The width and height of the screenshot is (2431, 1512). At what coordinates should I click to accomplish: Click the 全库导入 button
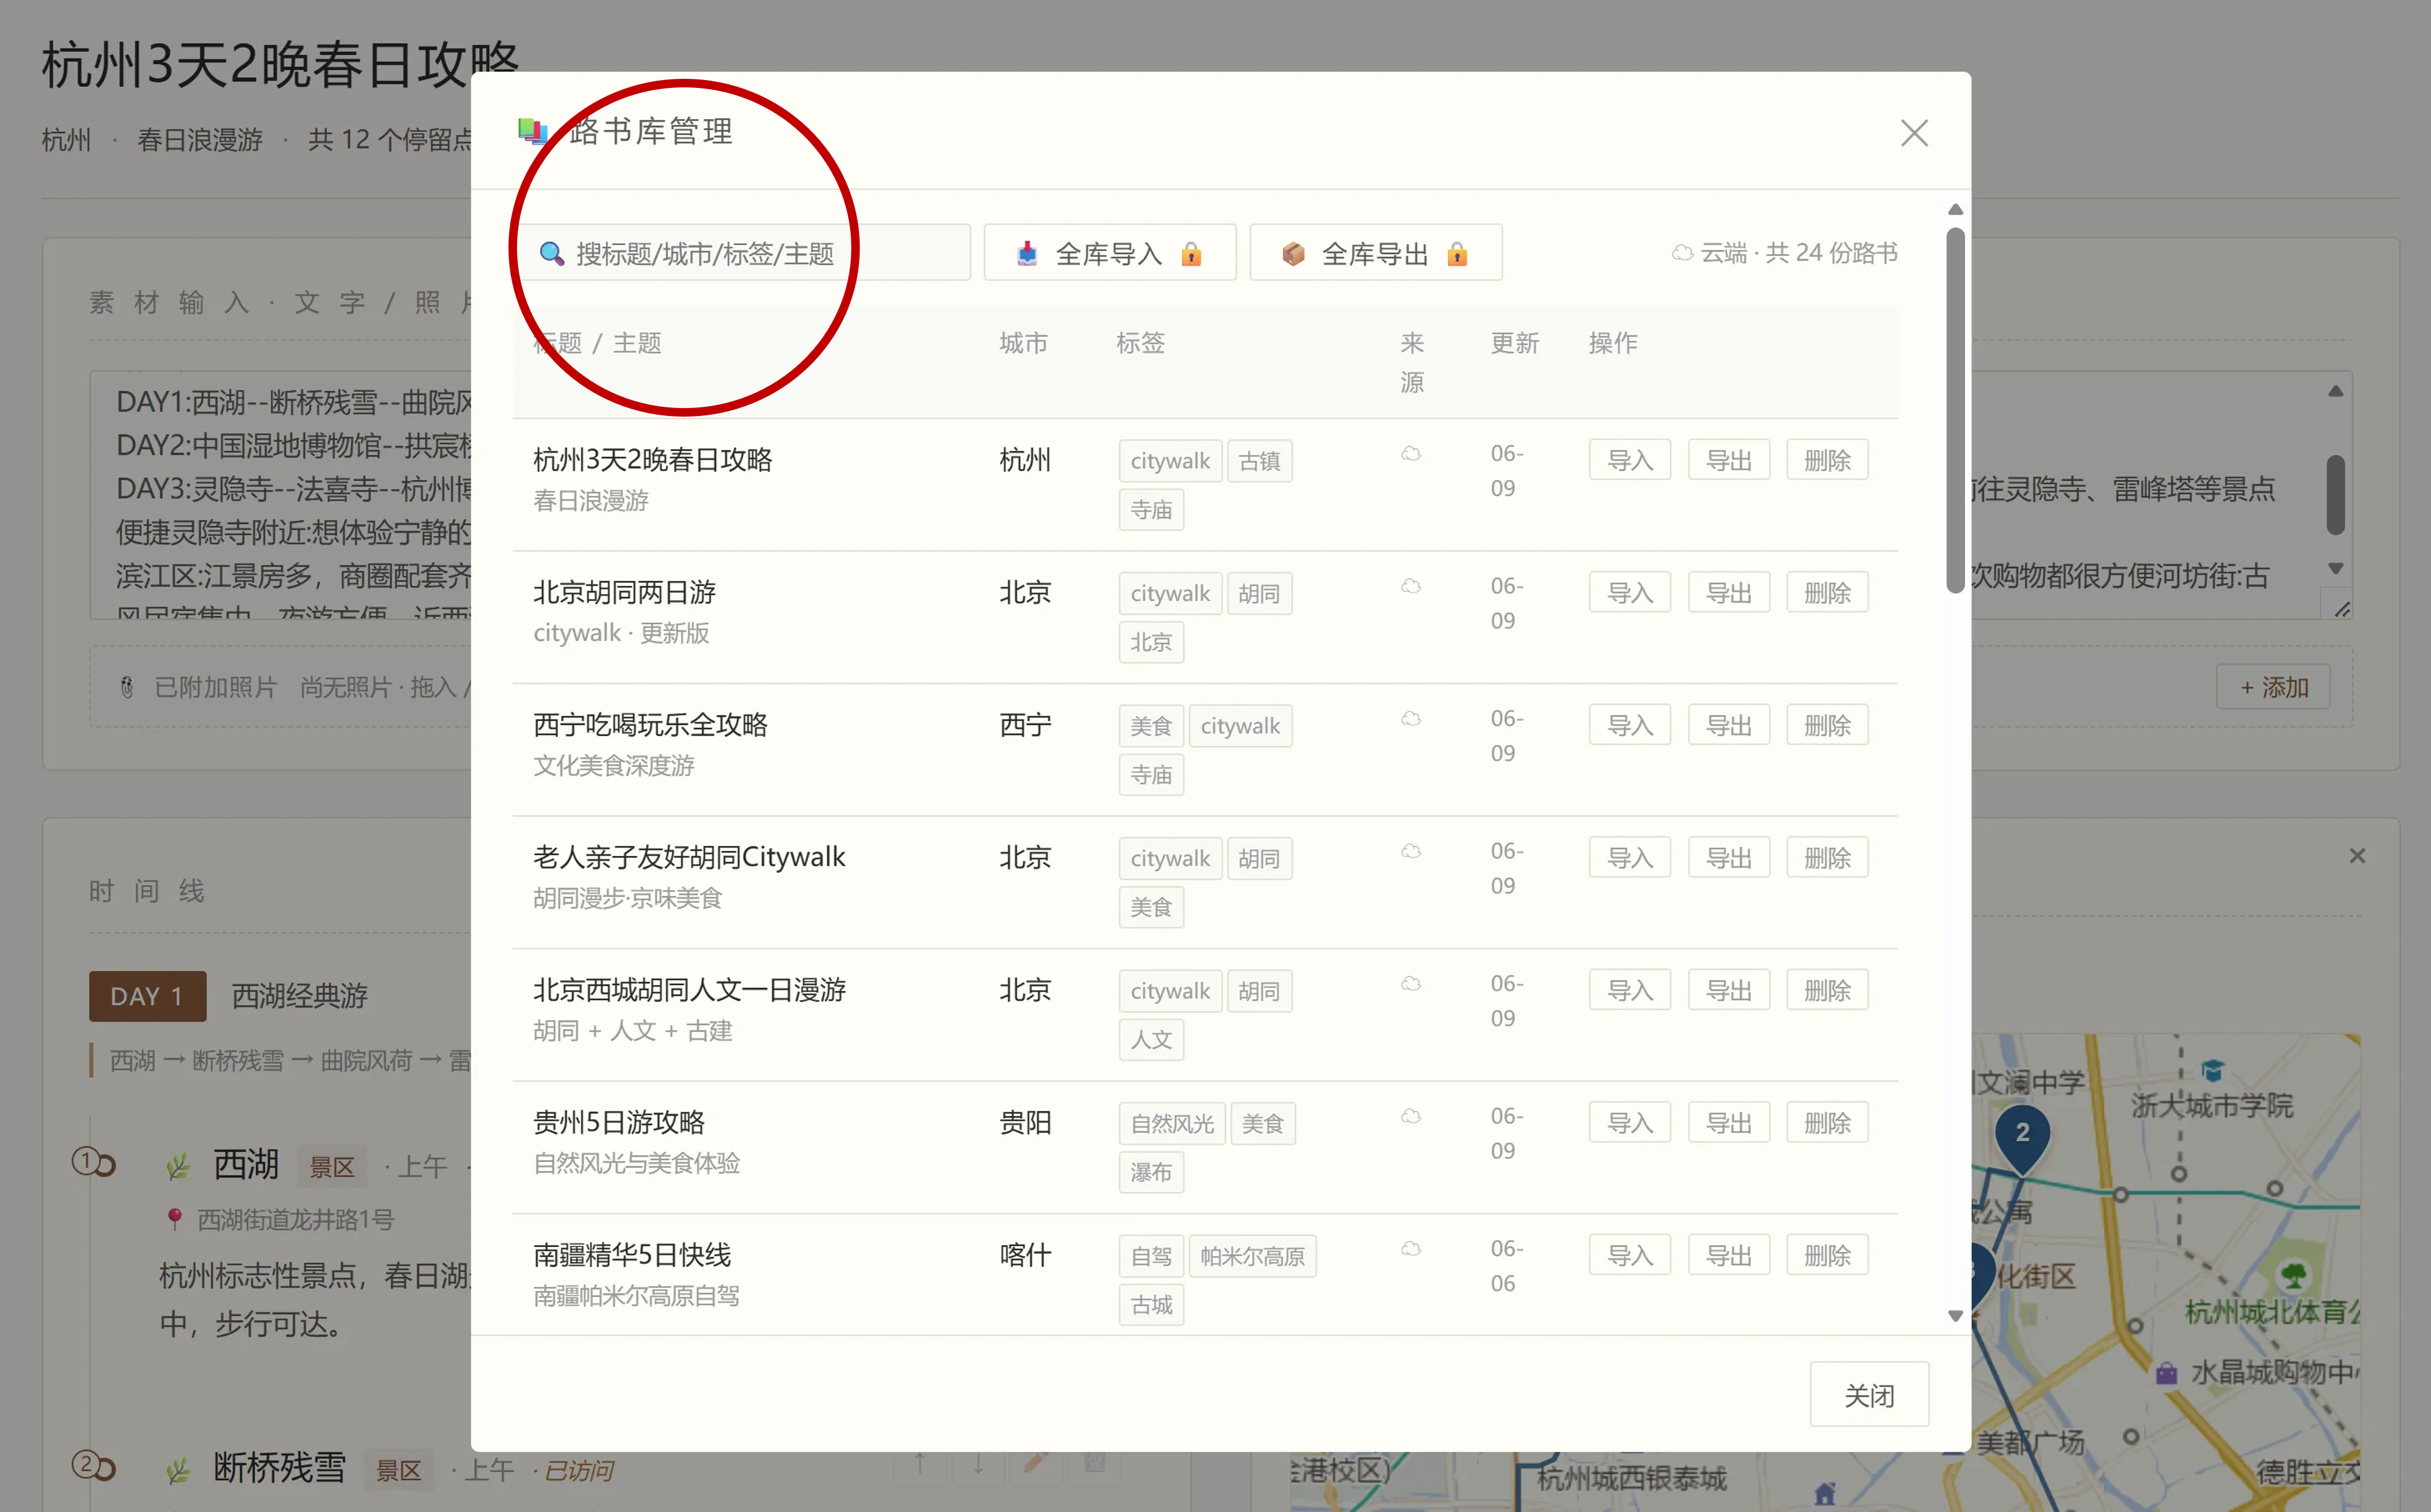1110,253
